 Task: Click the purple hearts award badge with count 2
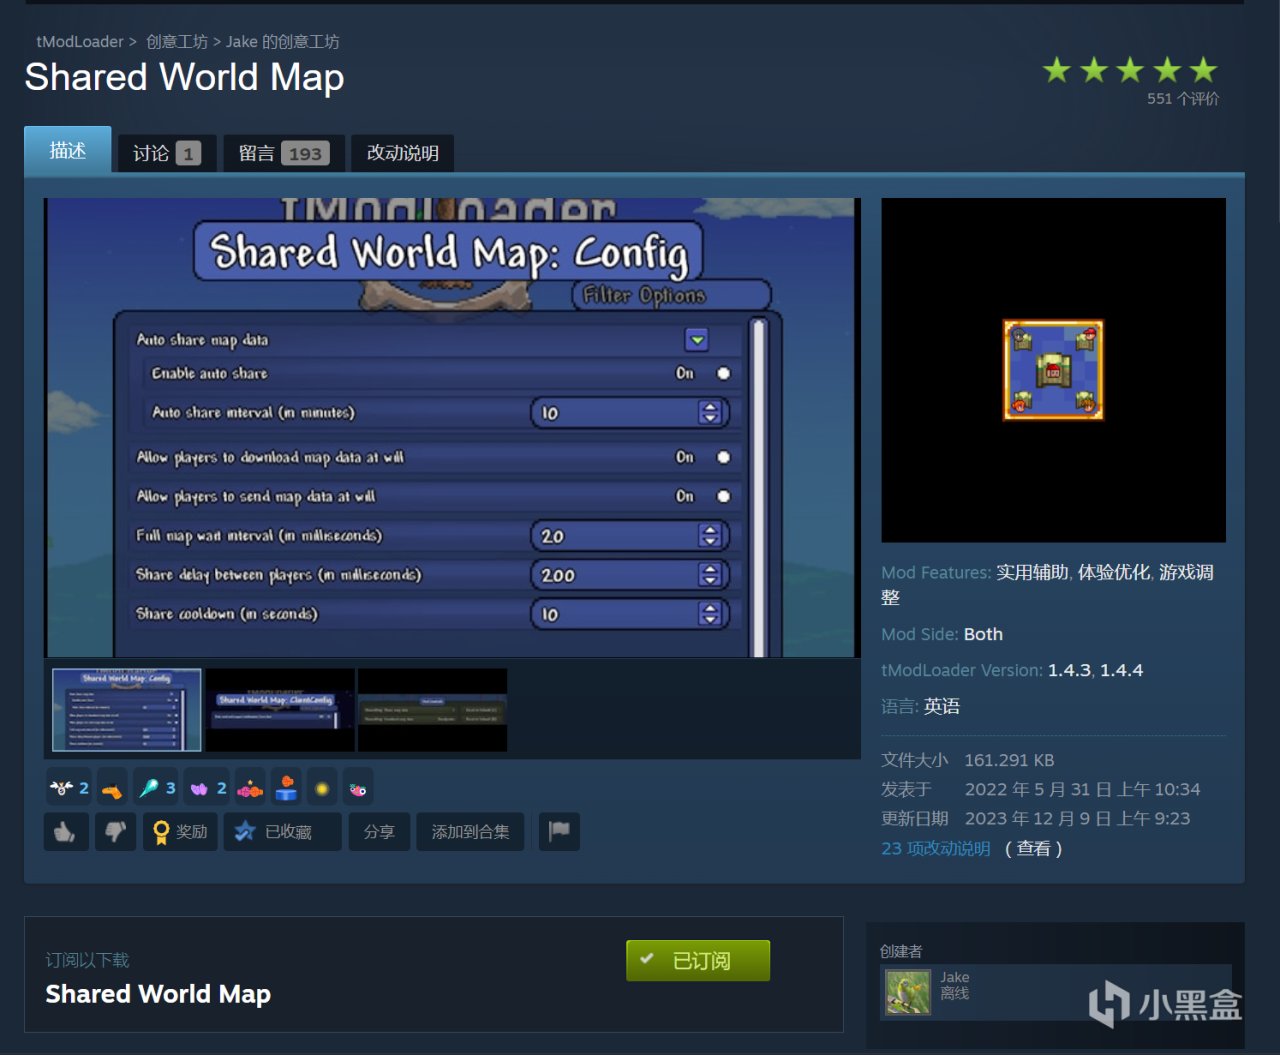point(208,788)
